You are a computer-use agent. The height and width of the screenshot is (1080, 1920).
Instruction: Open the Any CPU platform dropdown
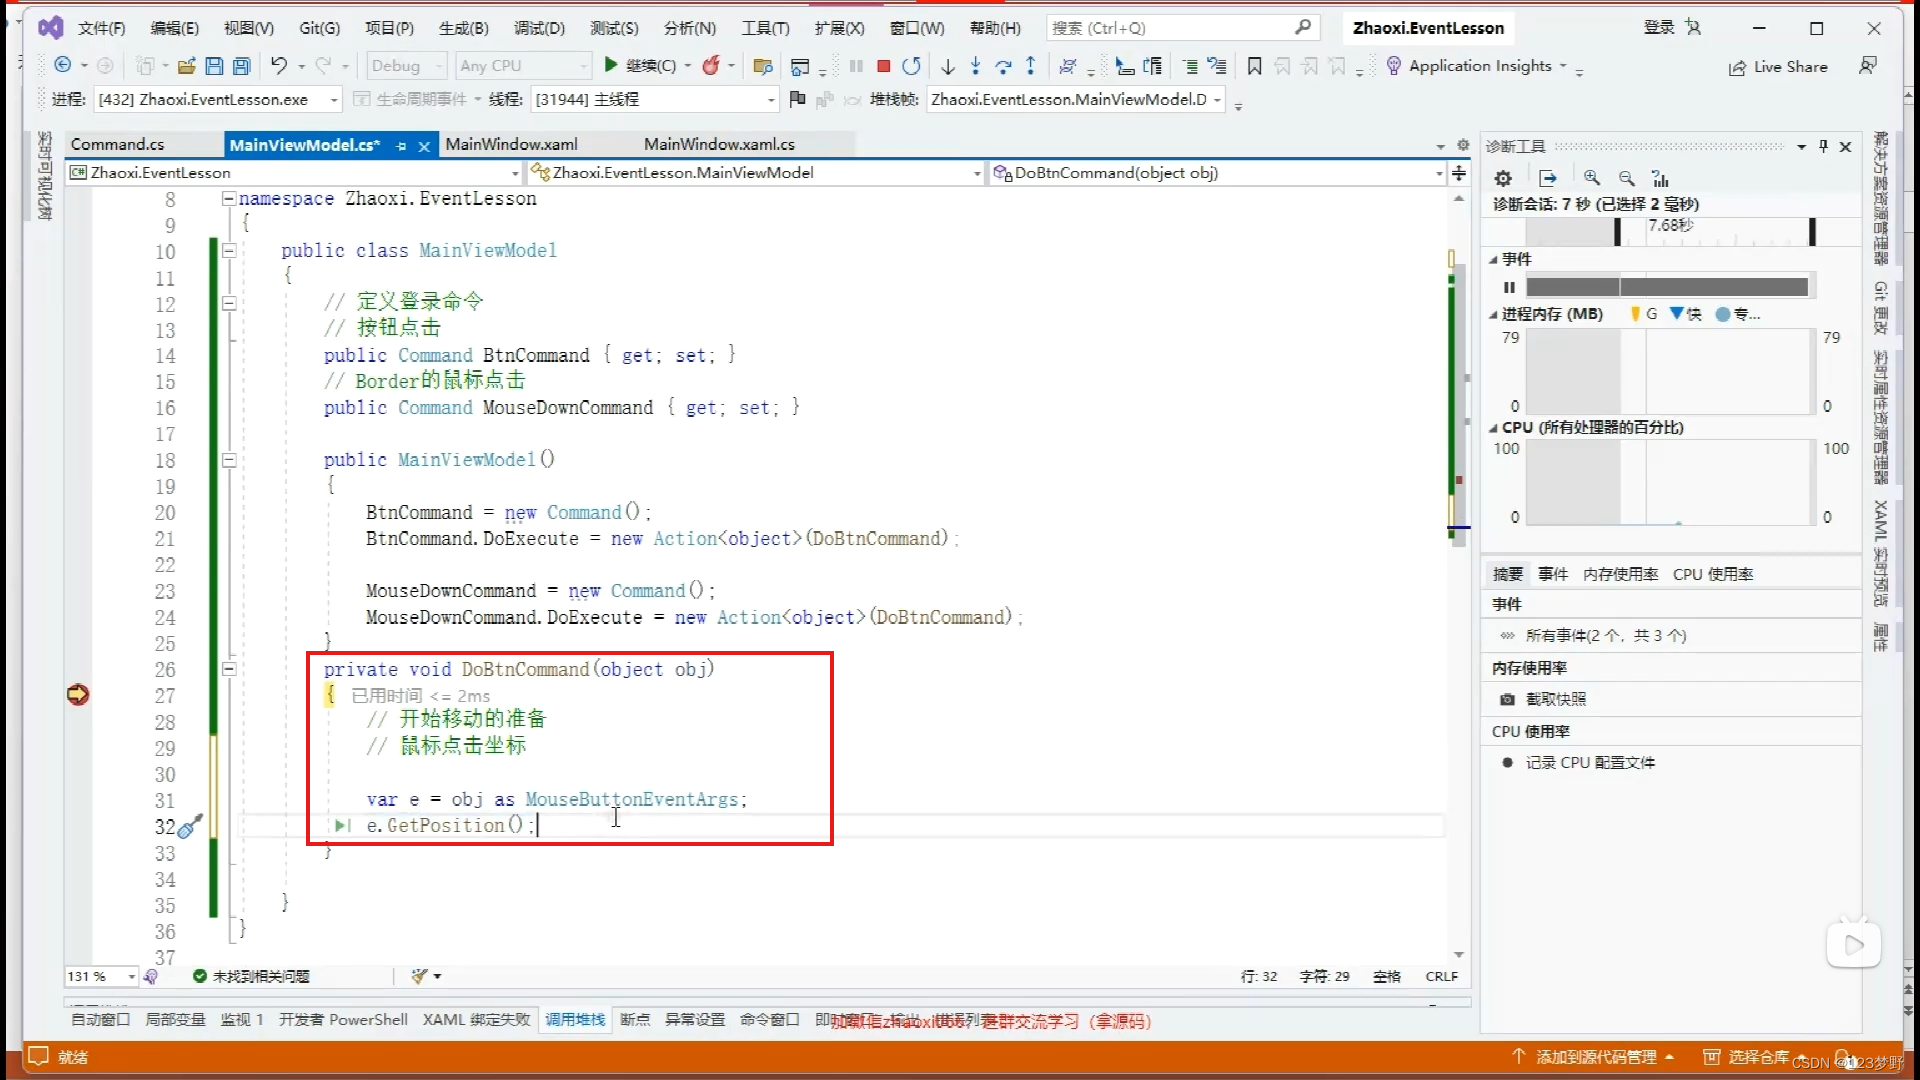coord(524,66)
